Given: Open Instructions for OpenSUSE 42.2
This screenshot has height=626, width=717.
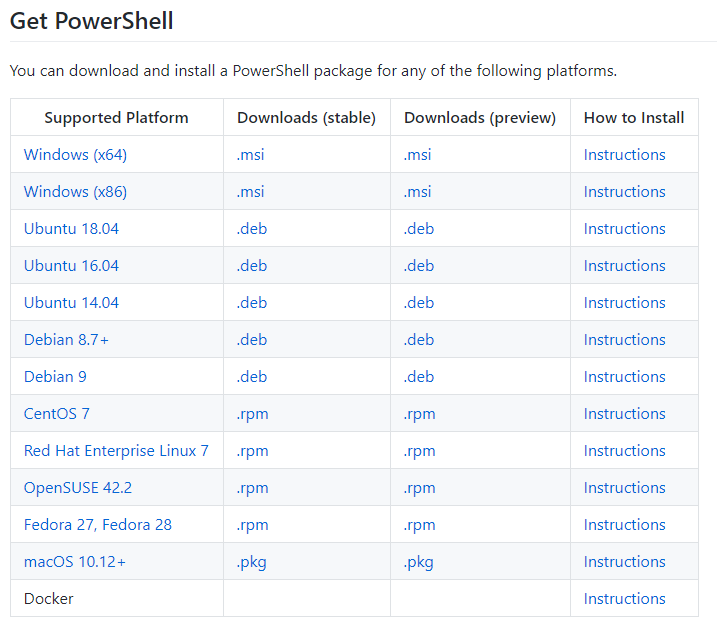Looking at the screenshot, I should pyautogui.click(x=625, y=488).
